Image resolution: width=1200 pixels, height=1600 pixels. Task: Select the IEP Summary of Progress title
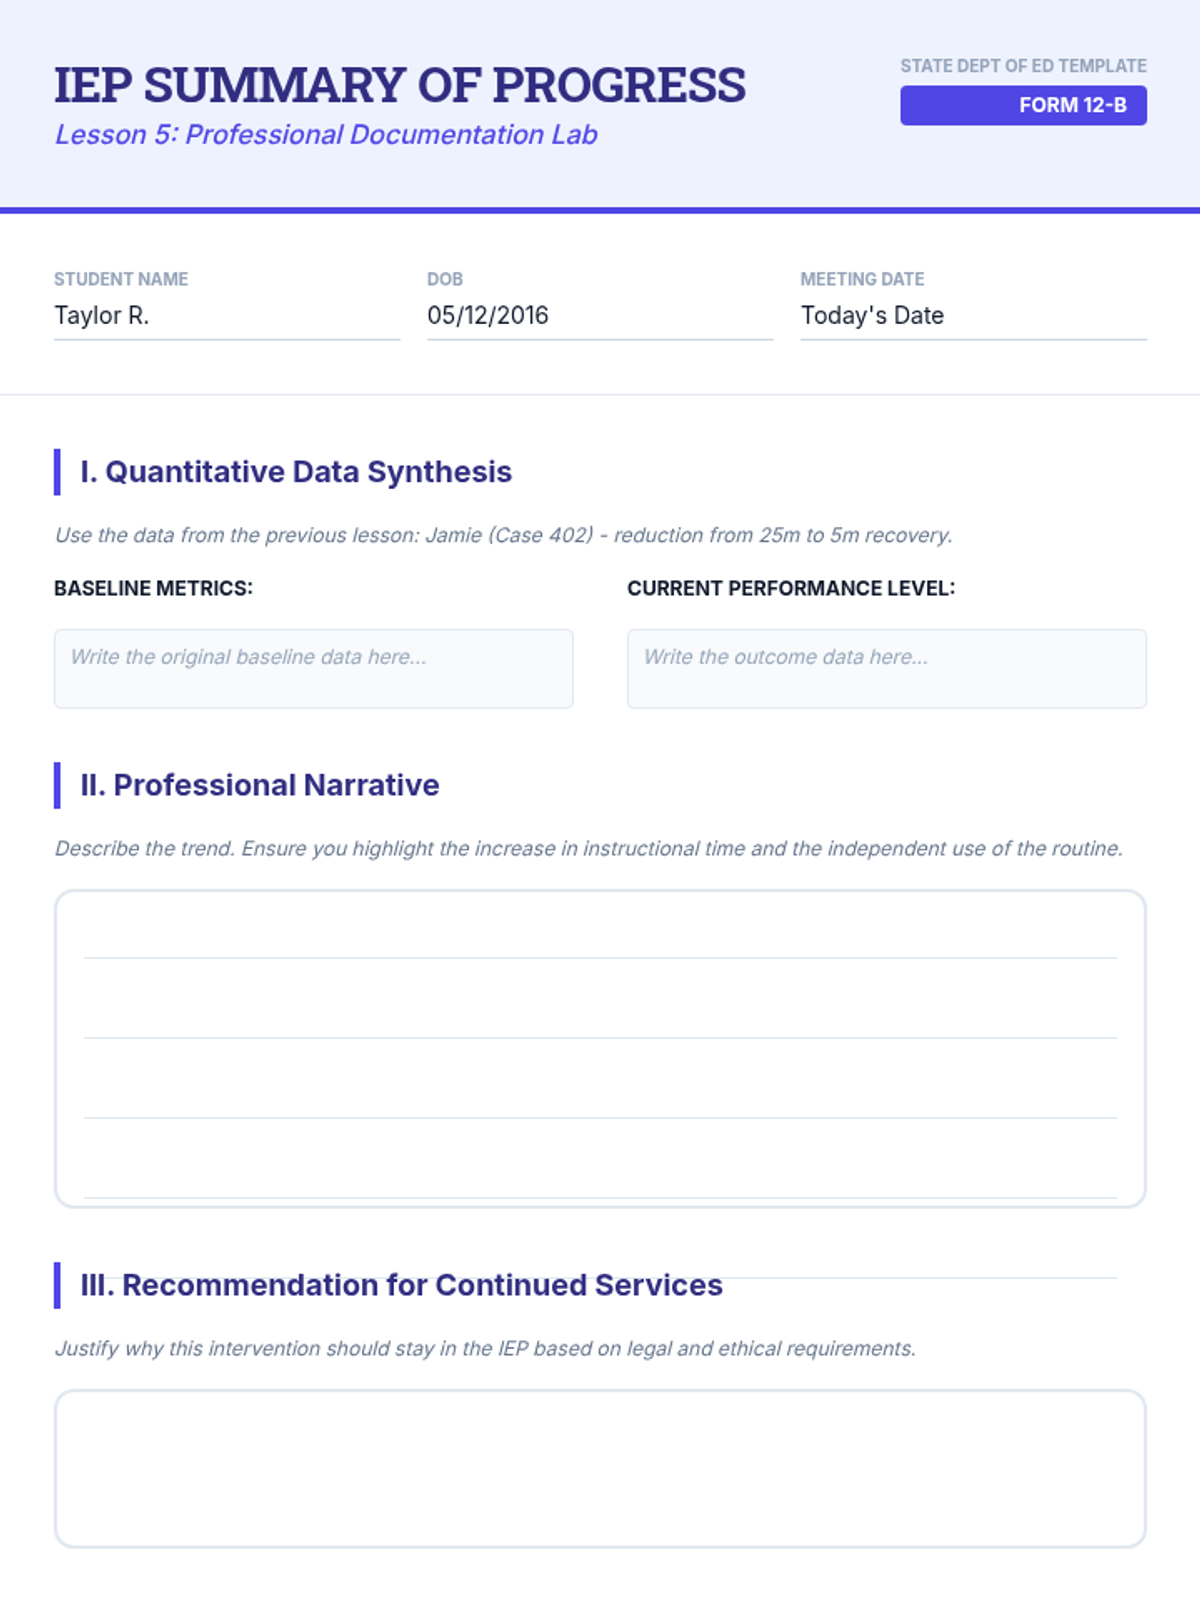tap(400, 85)
